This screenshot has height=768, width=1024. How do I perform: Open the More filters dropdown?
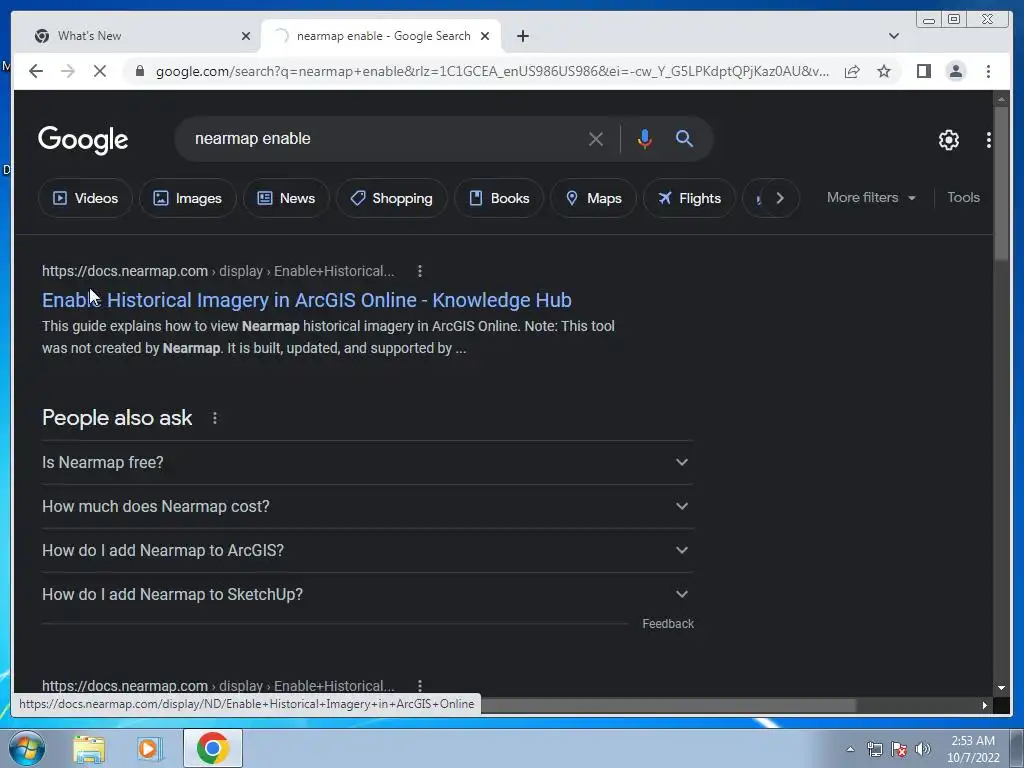tap(871, 197)
